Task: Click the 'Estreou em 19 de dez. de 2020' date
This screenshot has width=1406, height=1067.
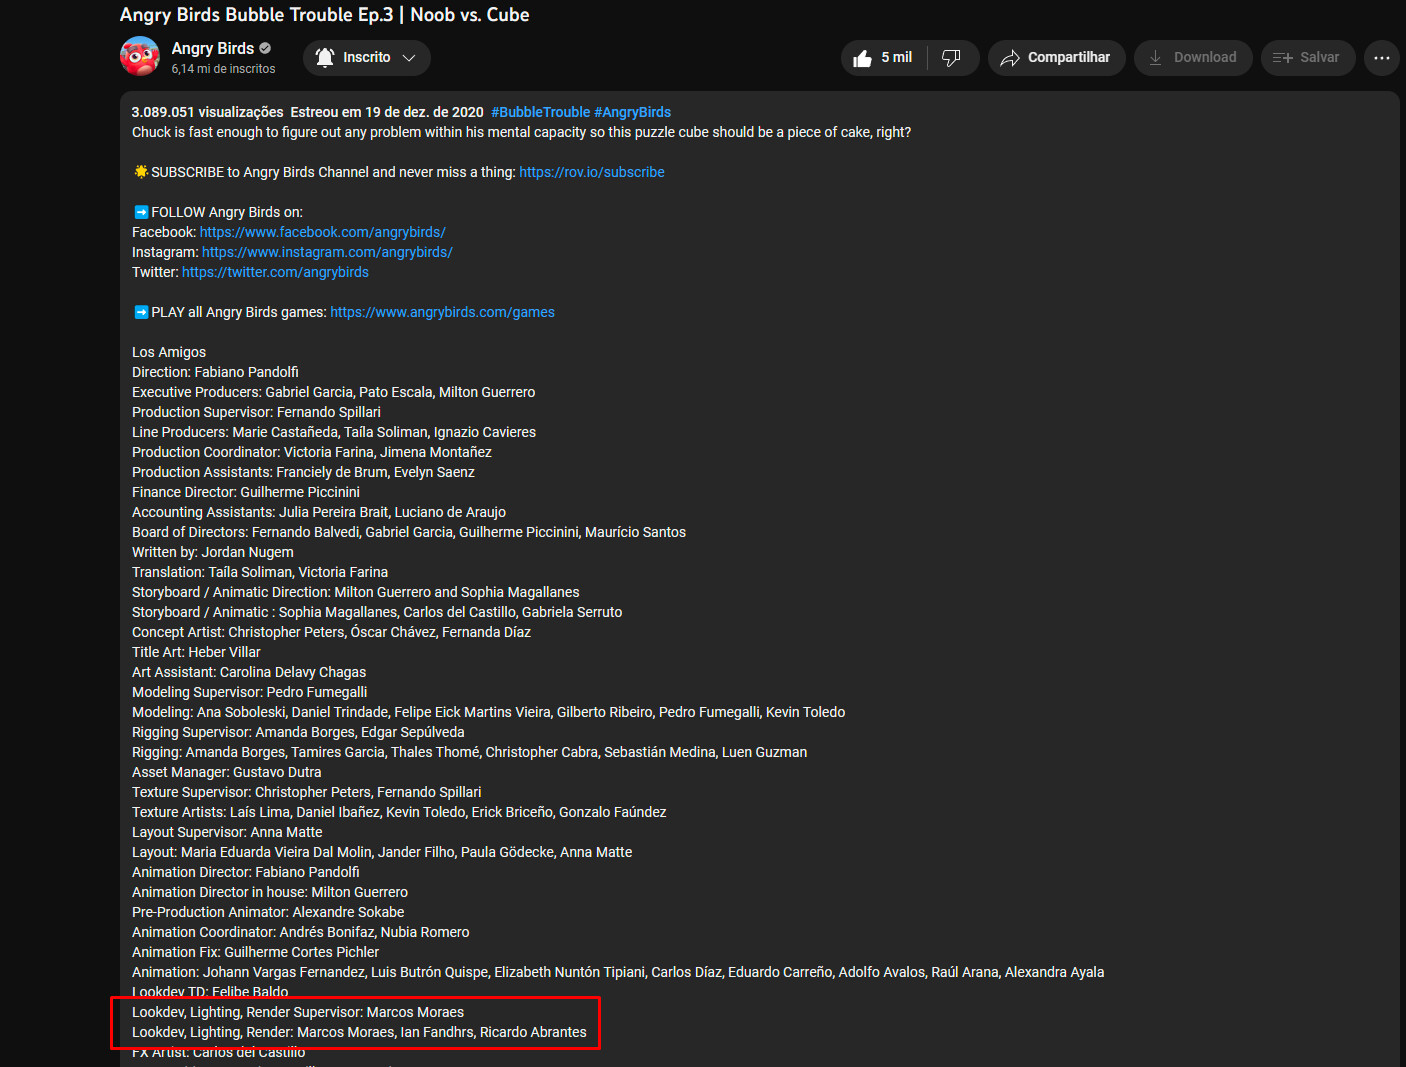Action: pyautogui.click(x=387, y=112)
